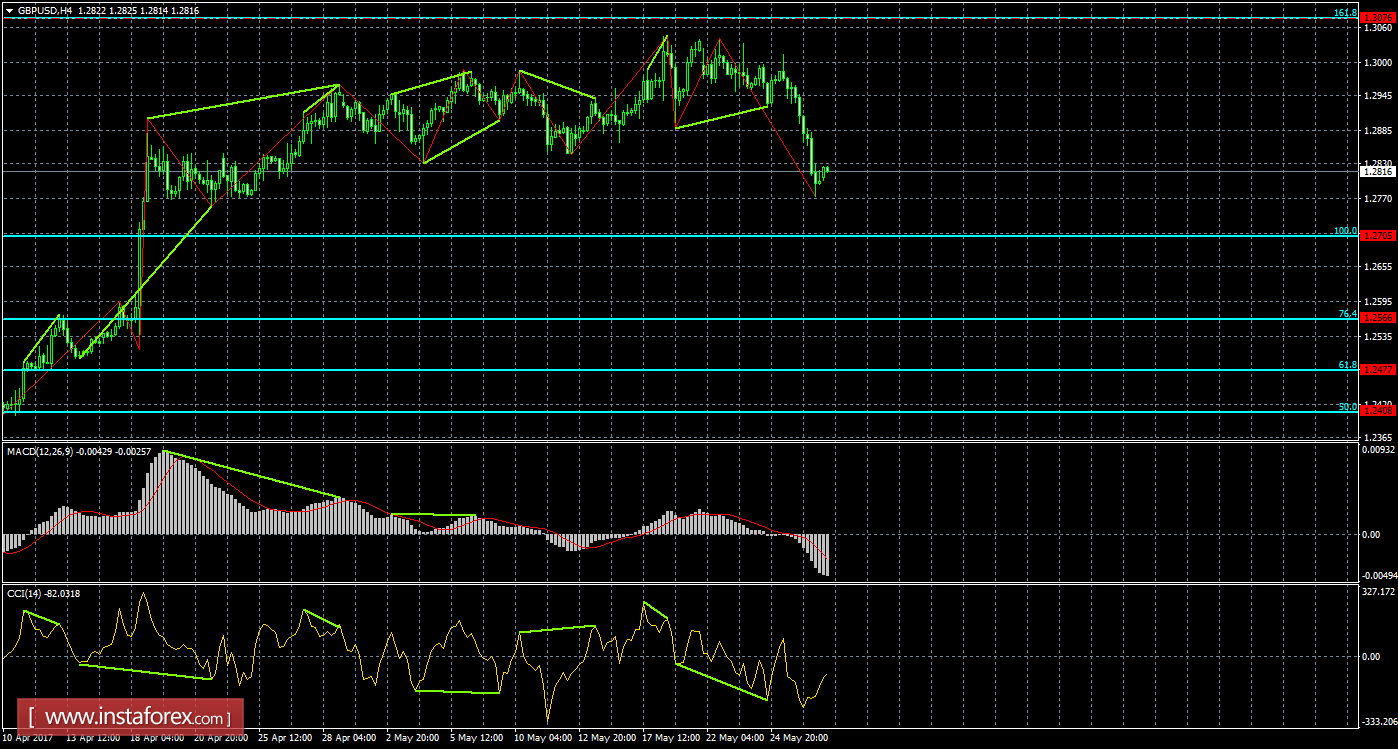Click the 1.3000 price scale value
1398x749 pixels.
(x=1377, y=62)
